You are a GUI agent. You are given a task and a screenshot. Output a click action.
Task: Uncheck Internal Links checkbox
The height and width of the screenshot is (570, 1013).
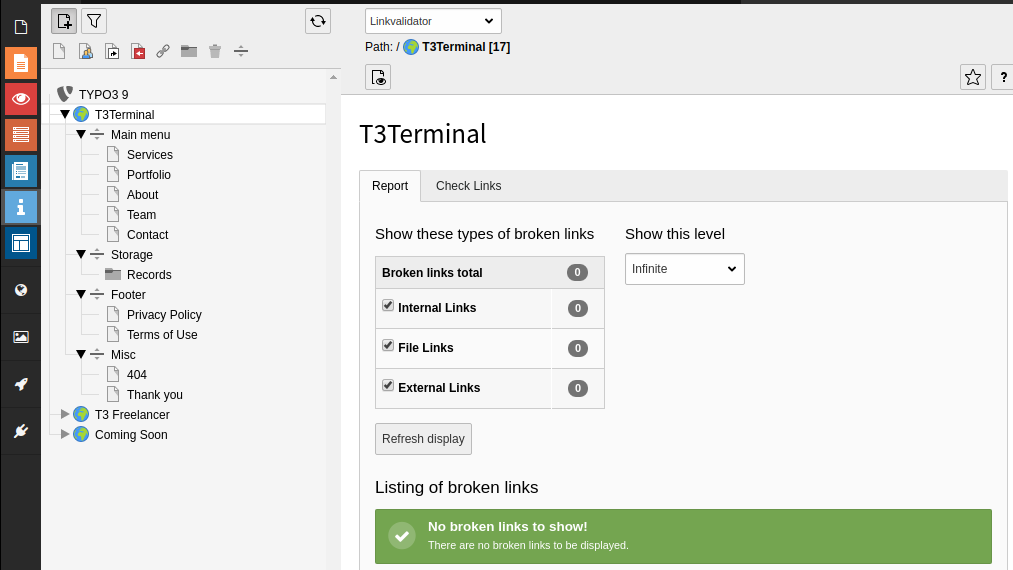click(388, 306)
